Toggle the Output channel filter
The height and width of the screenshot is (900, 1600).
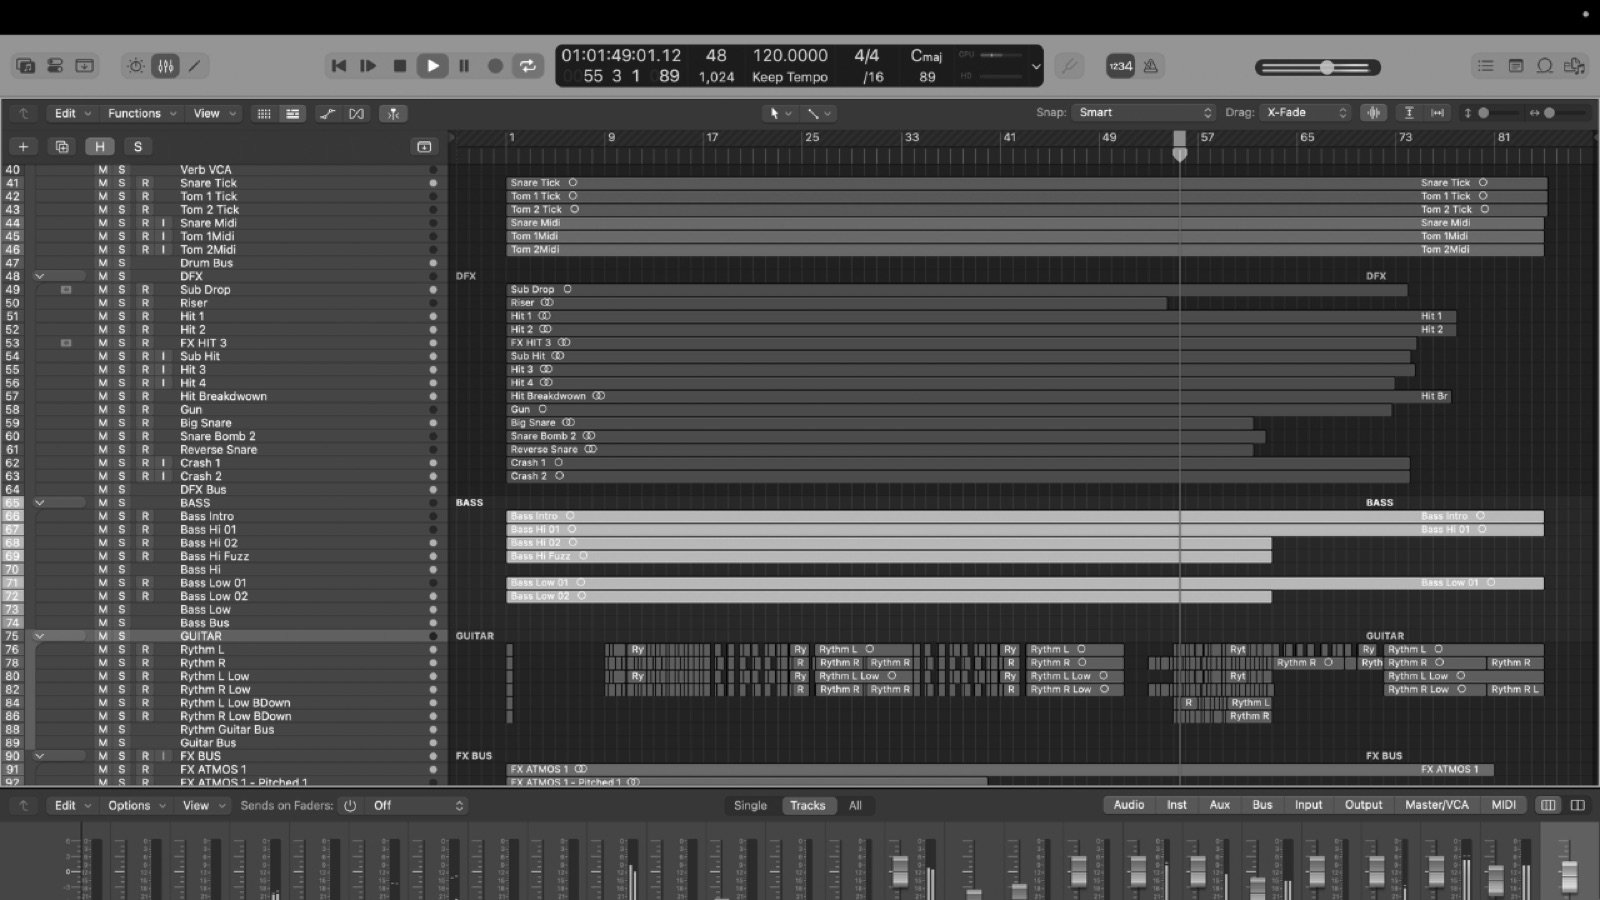(1363, 805)
